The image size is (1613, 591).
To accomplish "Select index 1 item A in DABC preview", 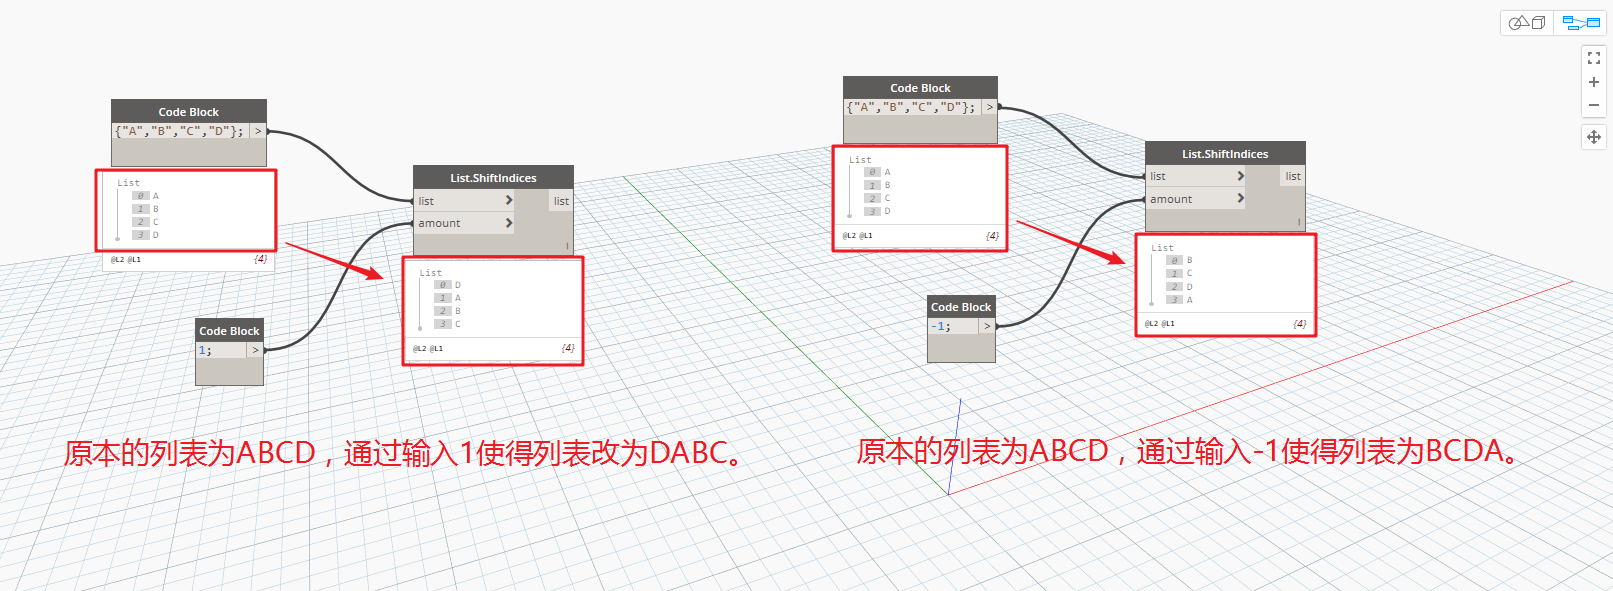I will pos(448,298).
